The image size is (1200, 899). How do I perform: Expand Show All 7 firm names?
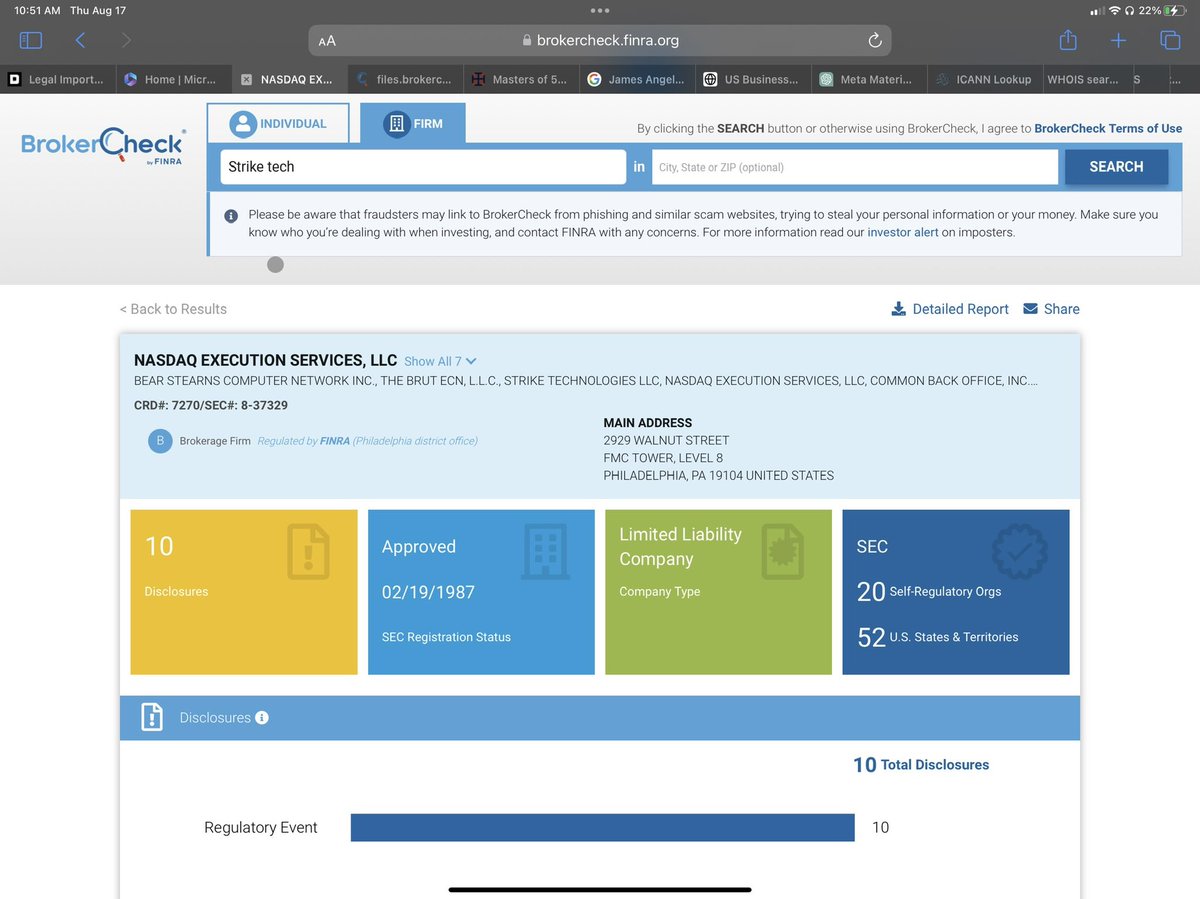pyautogui.click(x=440, y=361)
